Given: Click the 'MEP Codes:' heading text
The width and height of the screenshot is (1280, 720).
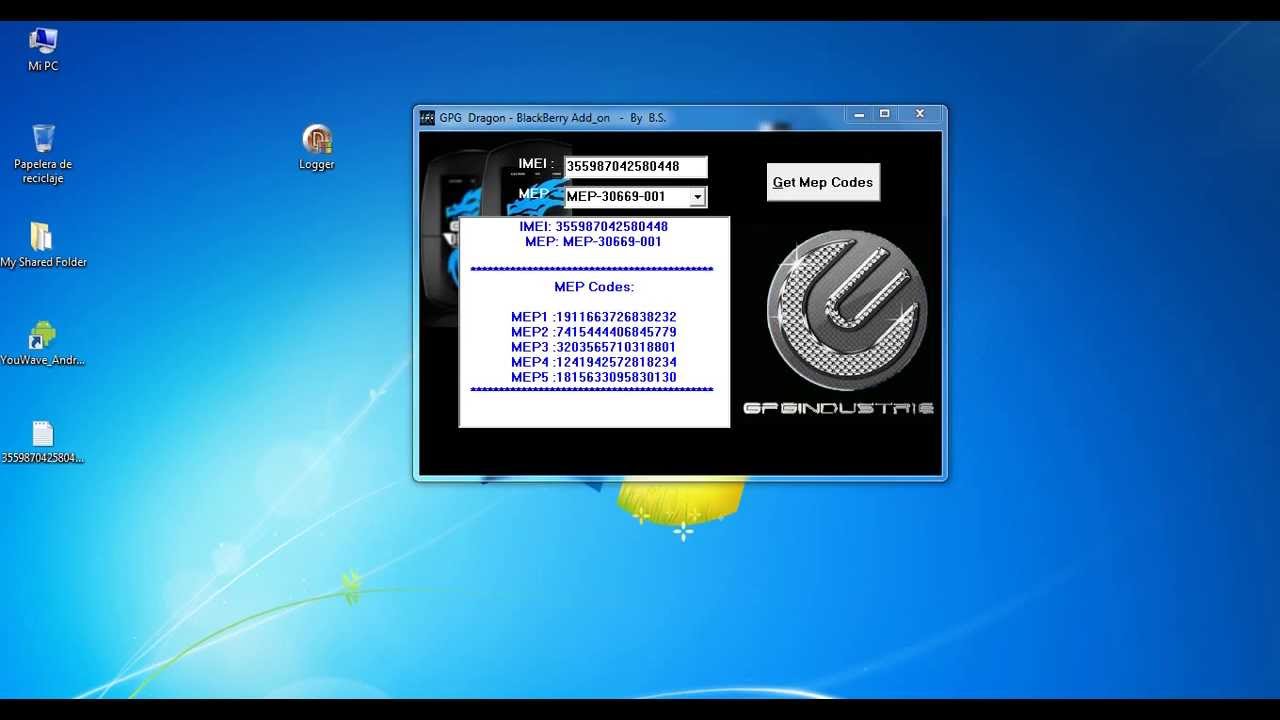Looking at the screenshot, I should (594, 287).
